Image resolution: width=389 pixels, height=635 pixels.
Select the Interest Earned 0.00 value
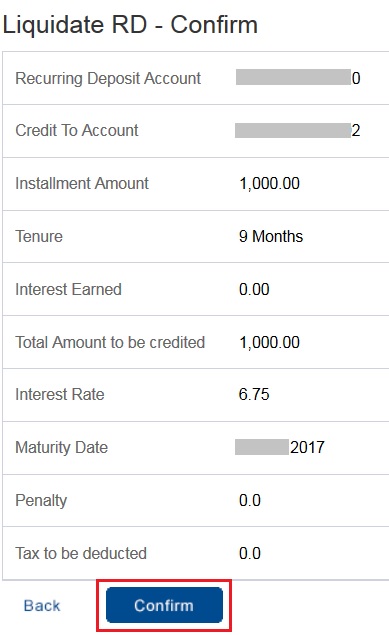254,289
